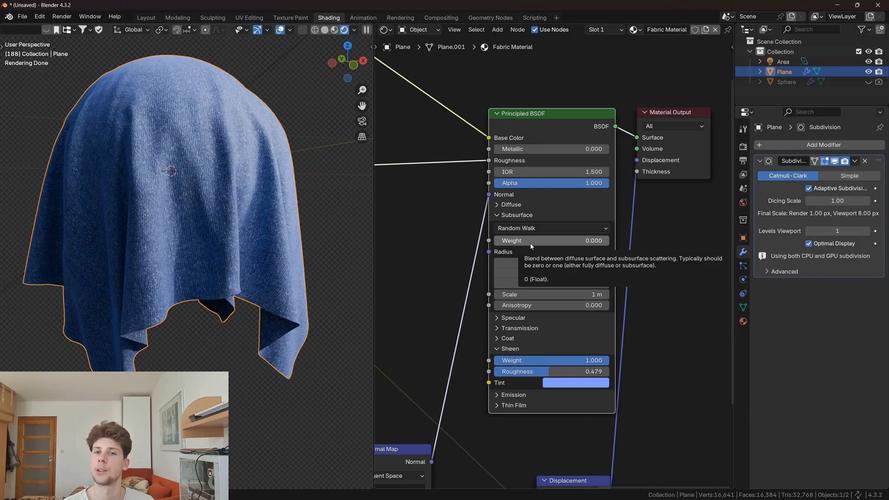Select wireframe shading mode icon

pos(315,29)
